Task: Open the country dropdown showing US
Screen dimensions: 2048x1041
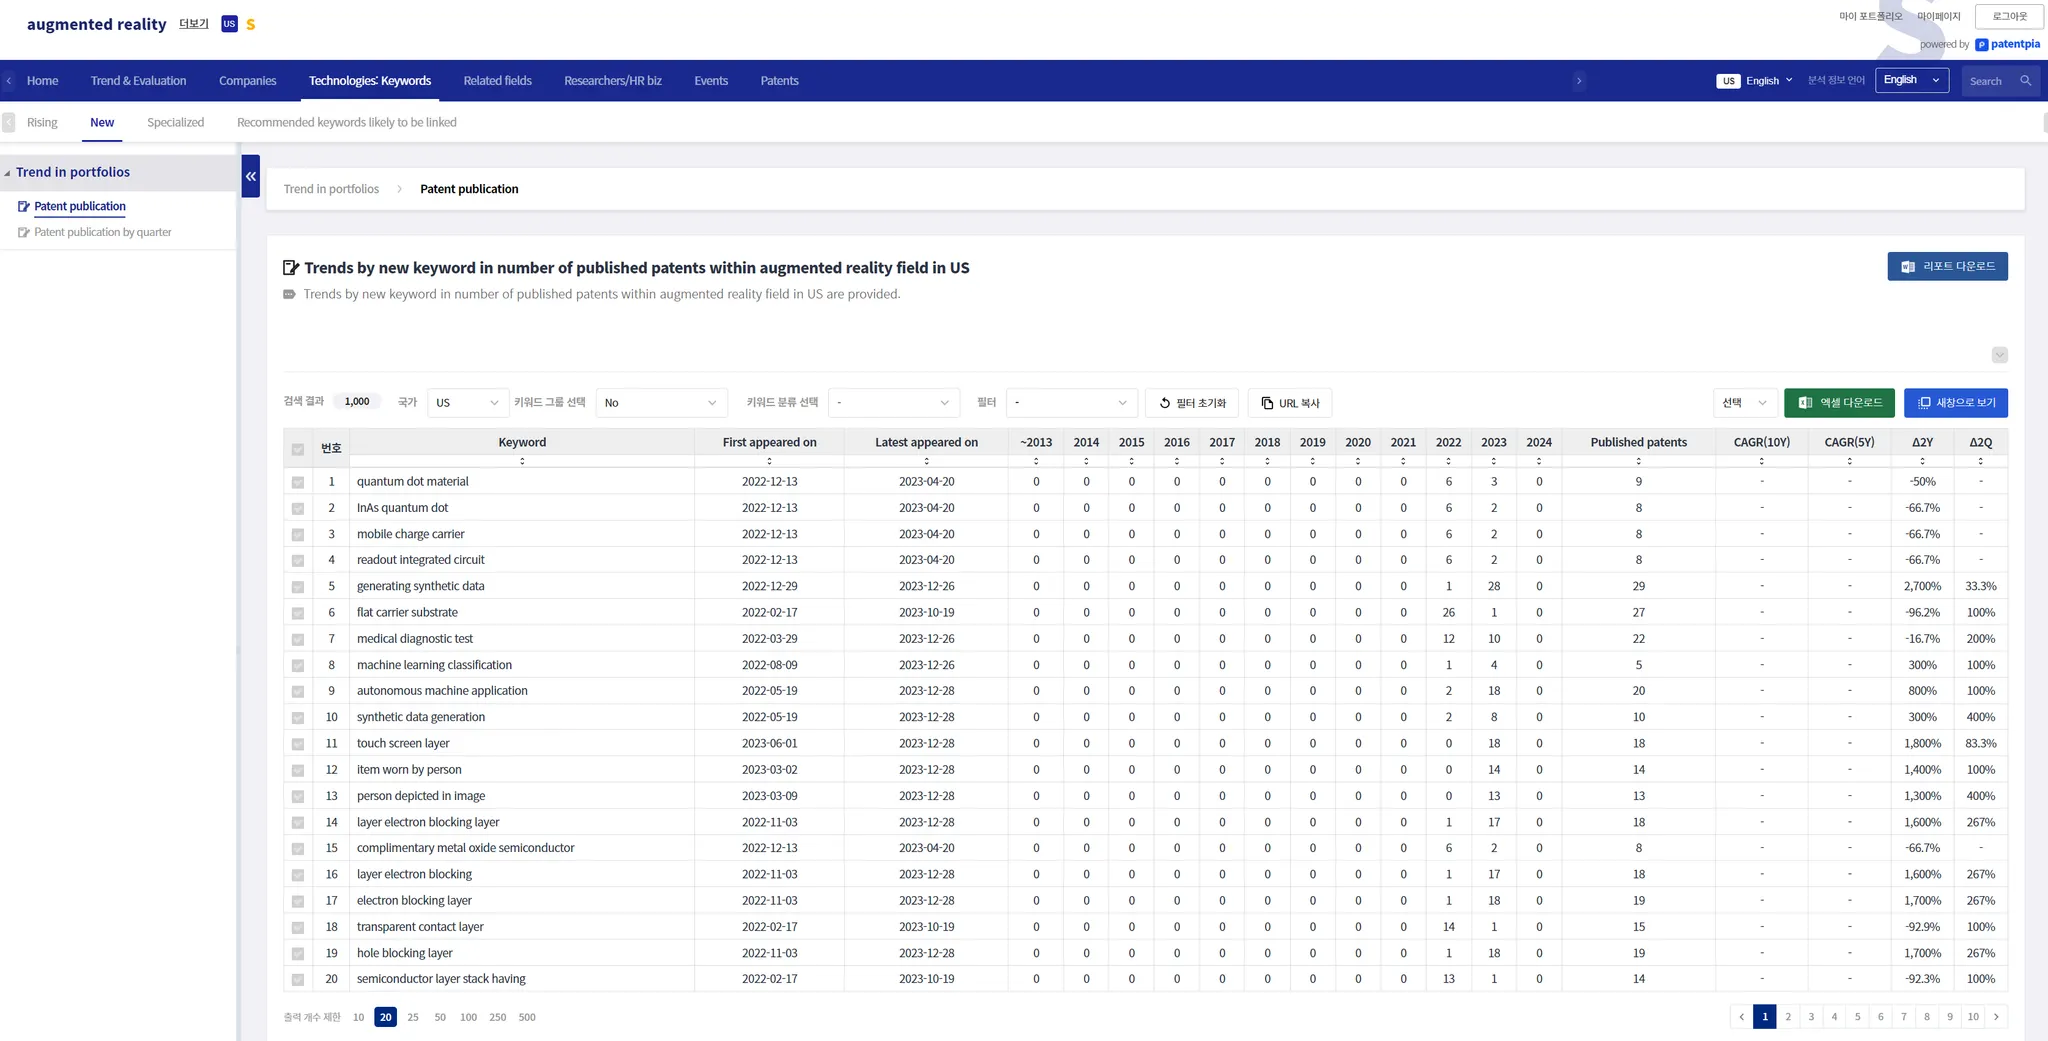Action: pyautogui.click(x=466, y=403)
